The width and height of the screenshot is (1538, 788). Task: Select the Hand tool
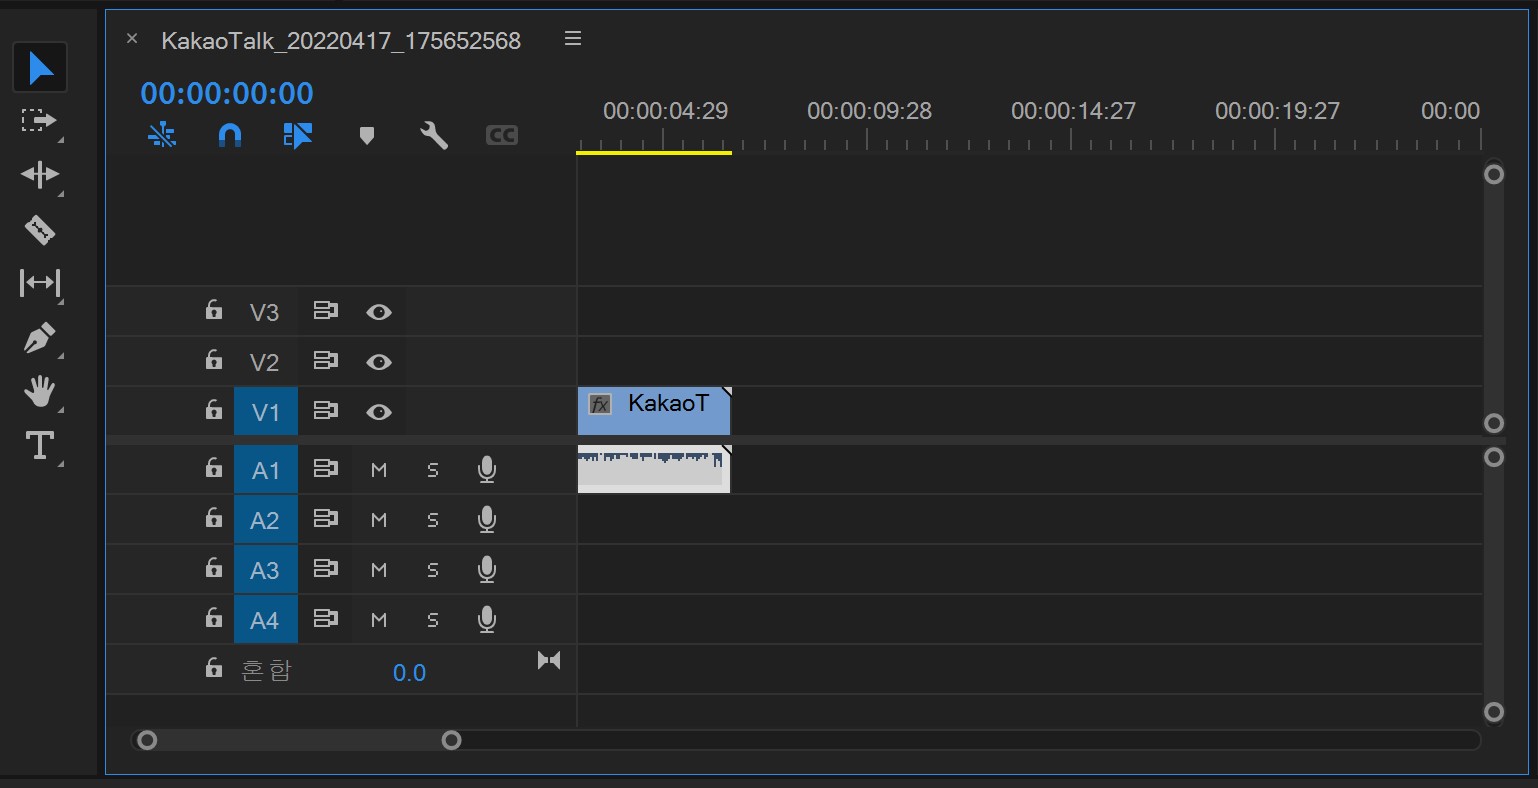[39, 391]
